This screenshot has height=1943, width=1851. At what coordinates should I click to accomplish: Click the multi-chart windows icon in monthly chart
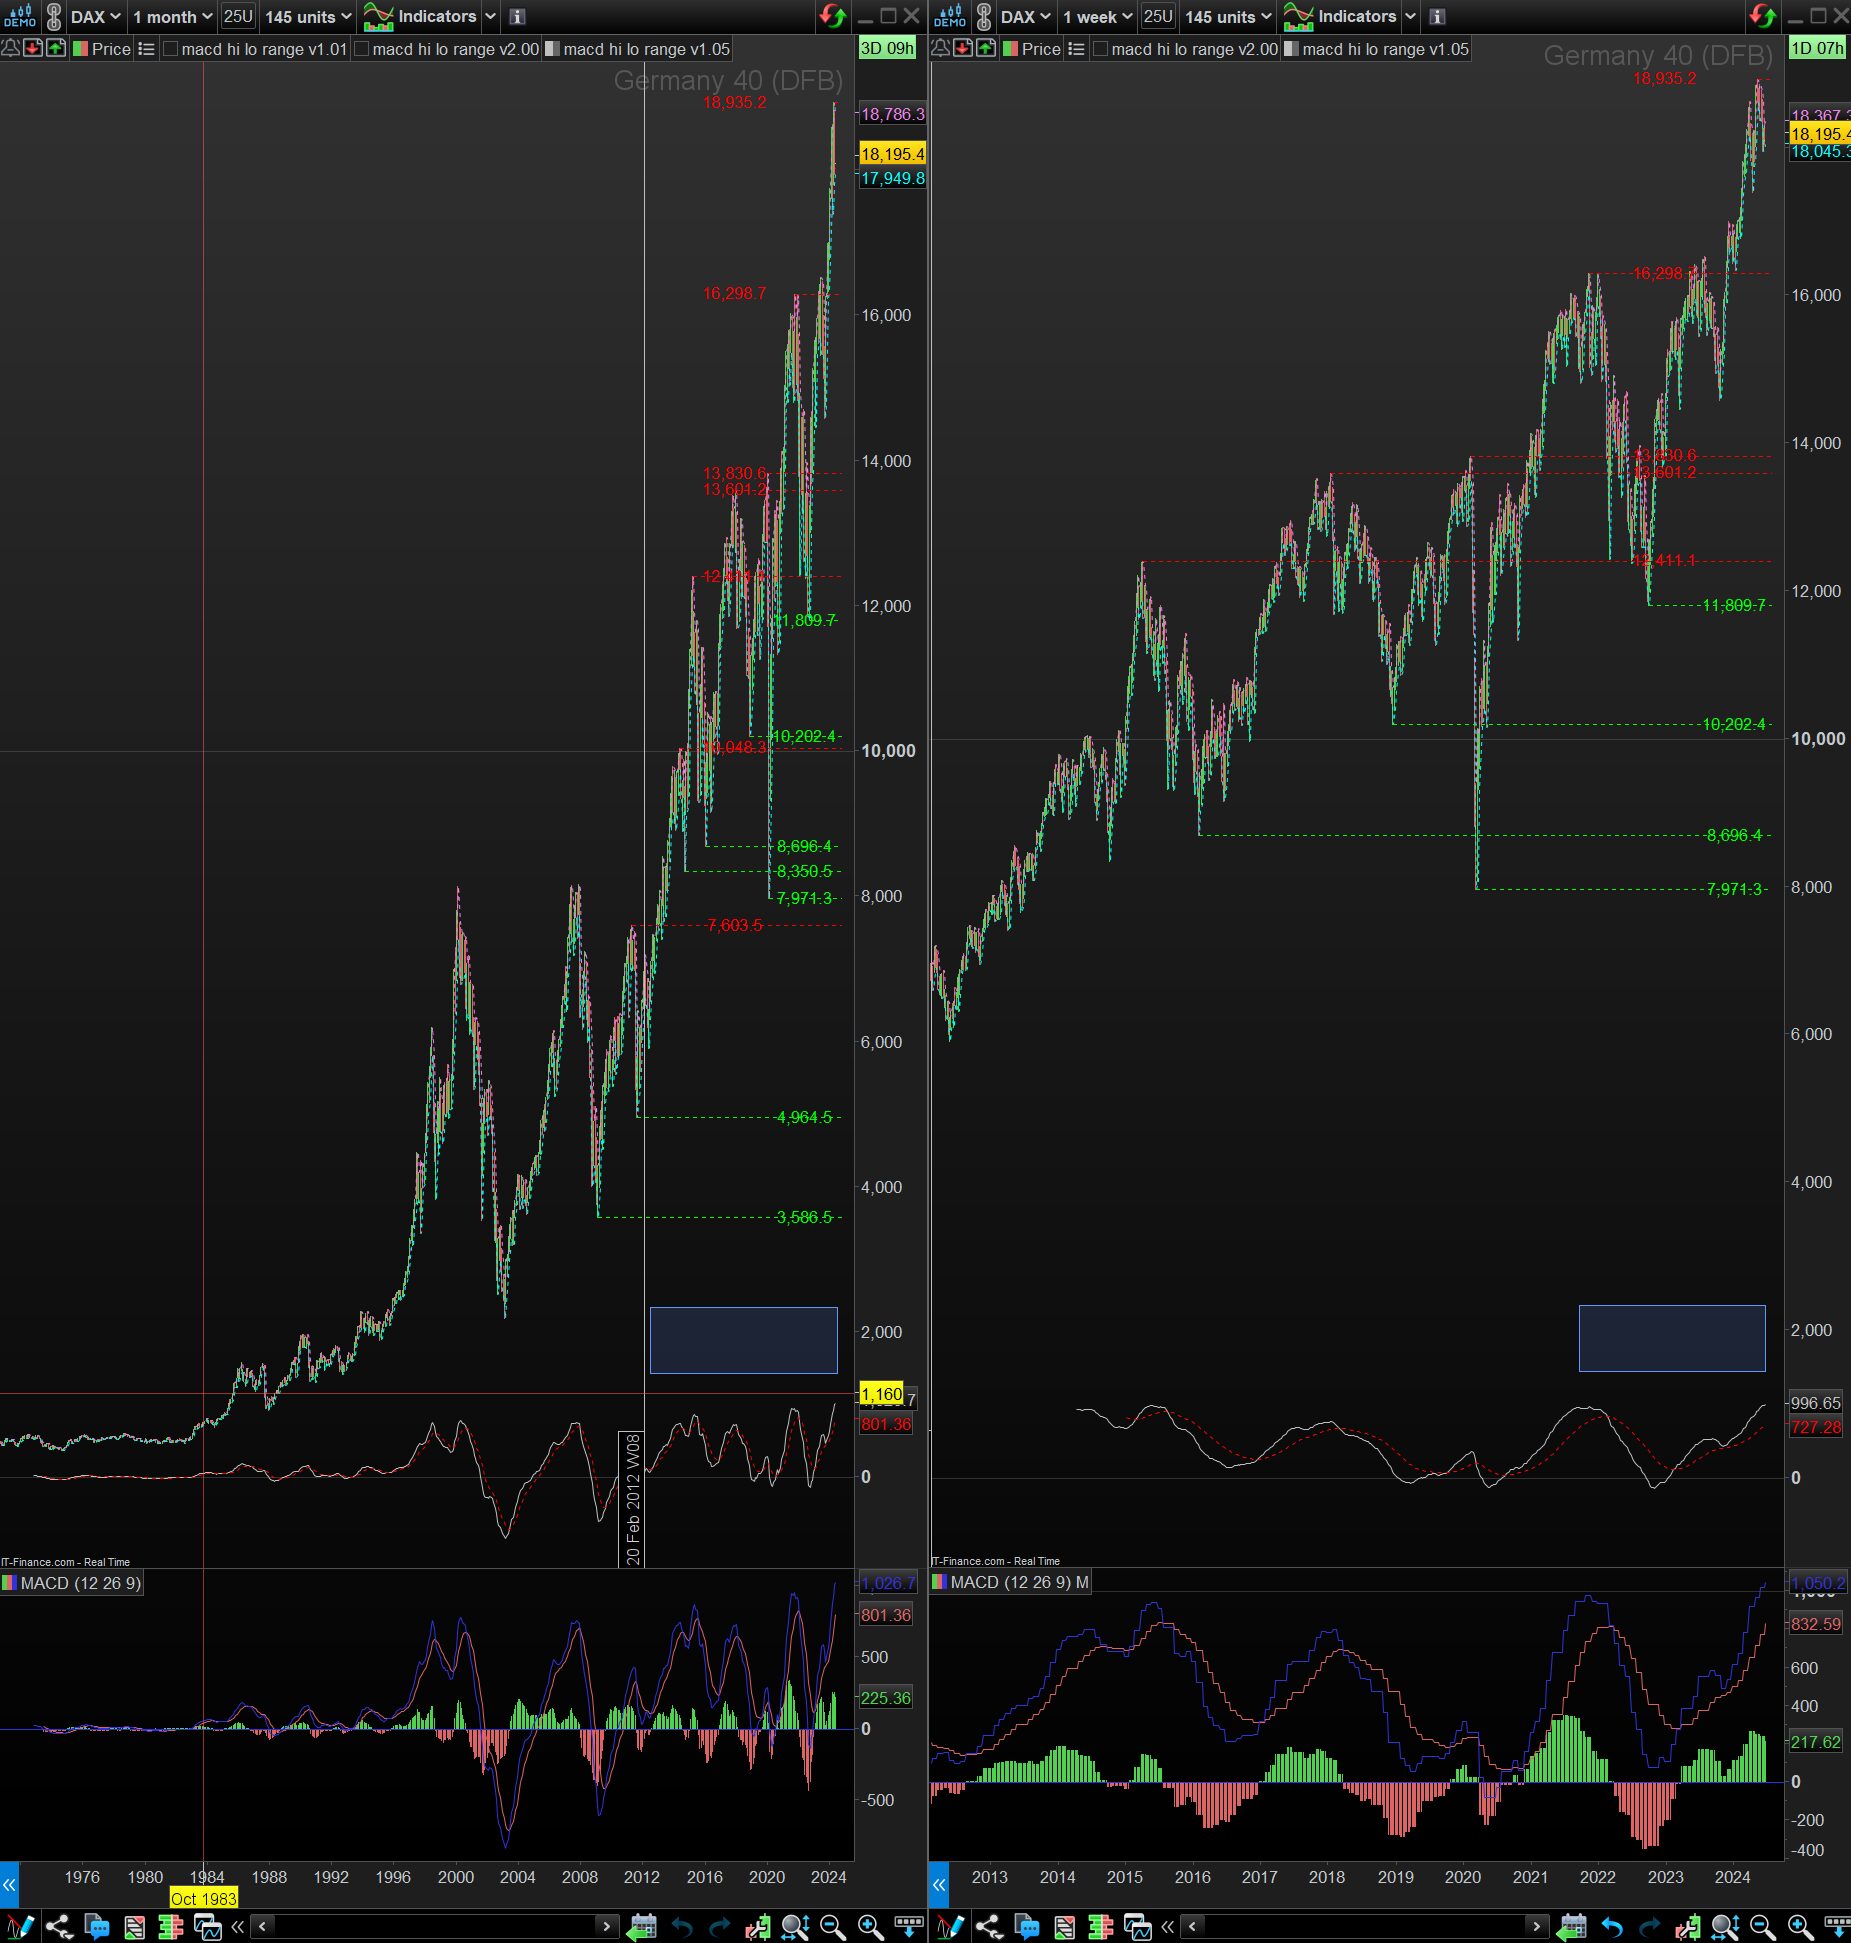click(208, 1926)
